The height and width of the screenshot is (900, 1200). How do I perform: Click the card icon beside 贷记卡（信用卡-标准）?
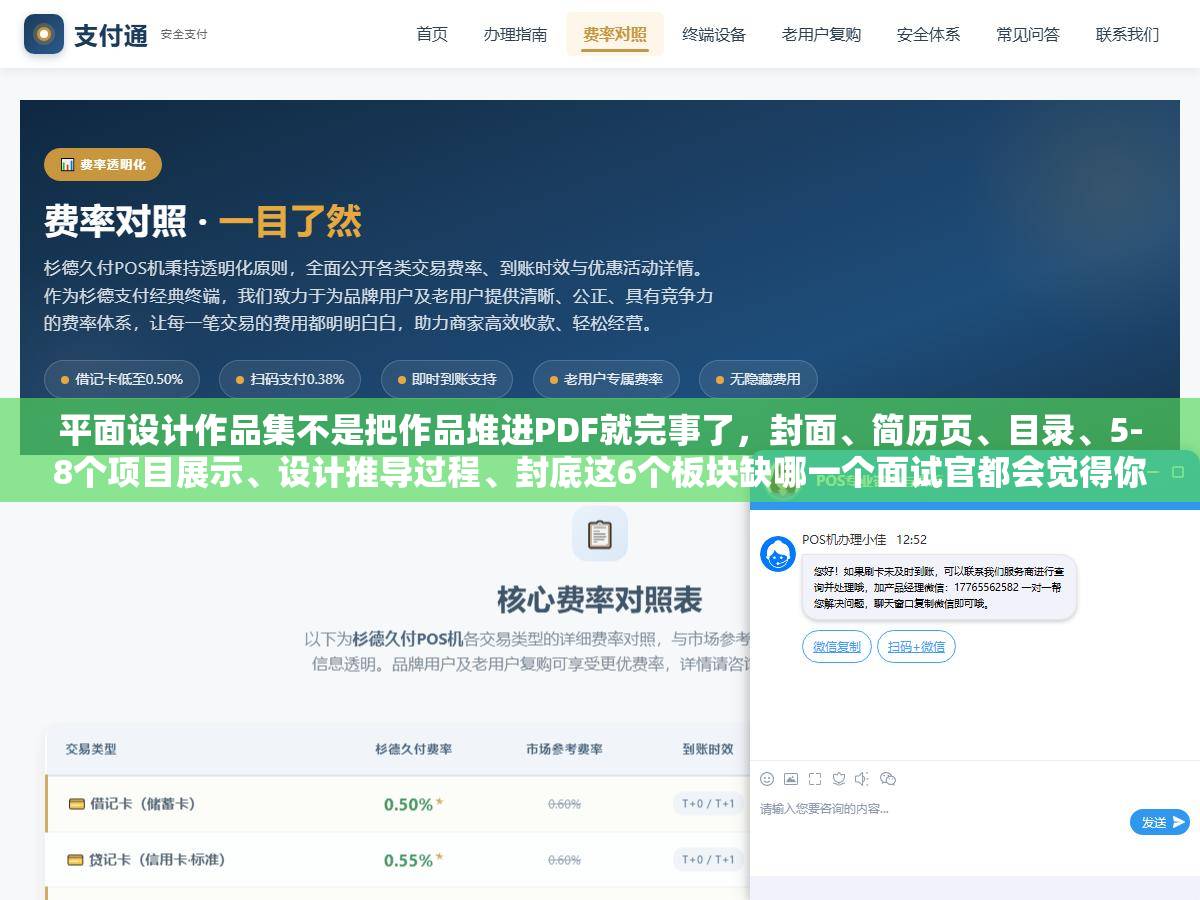(x=75, y=859)
